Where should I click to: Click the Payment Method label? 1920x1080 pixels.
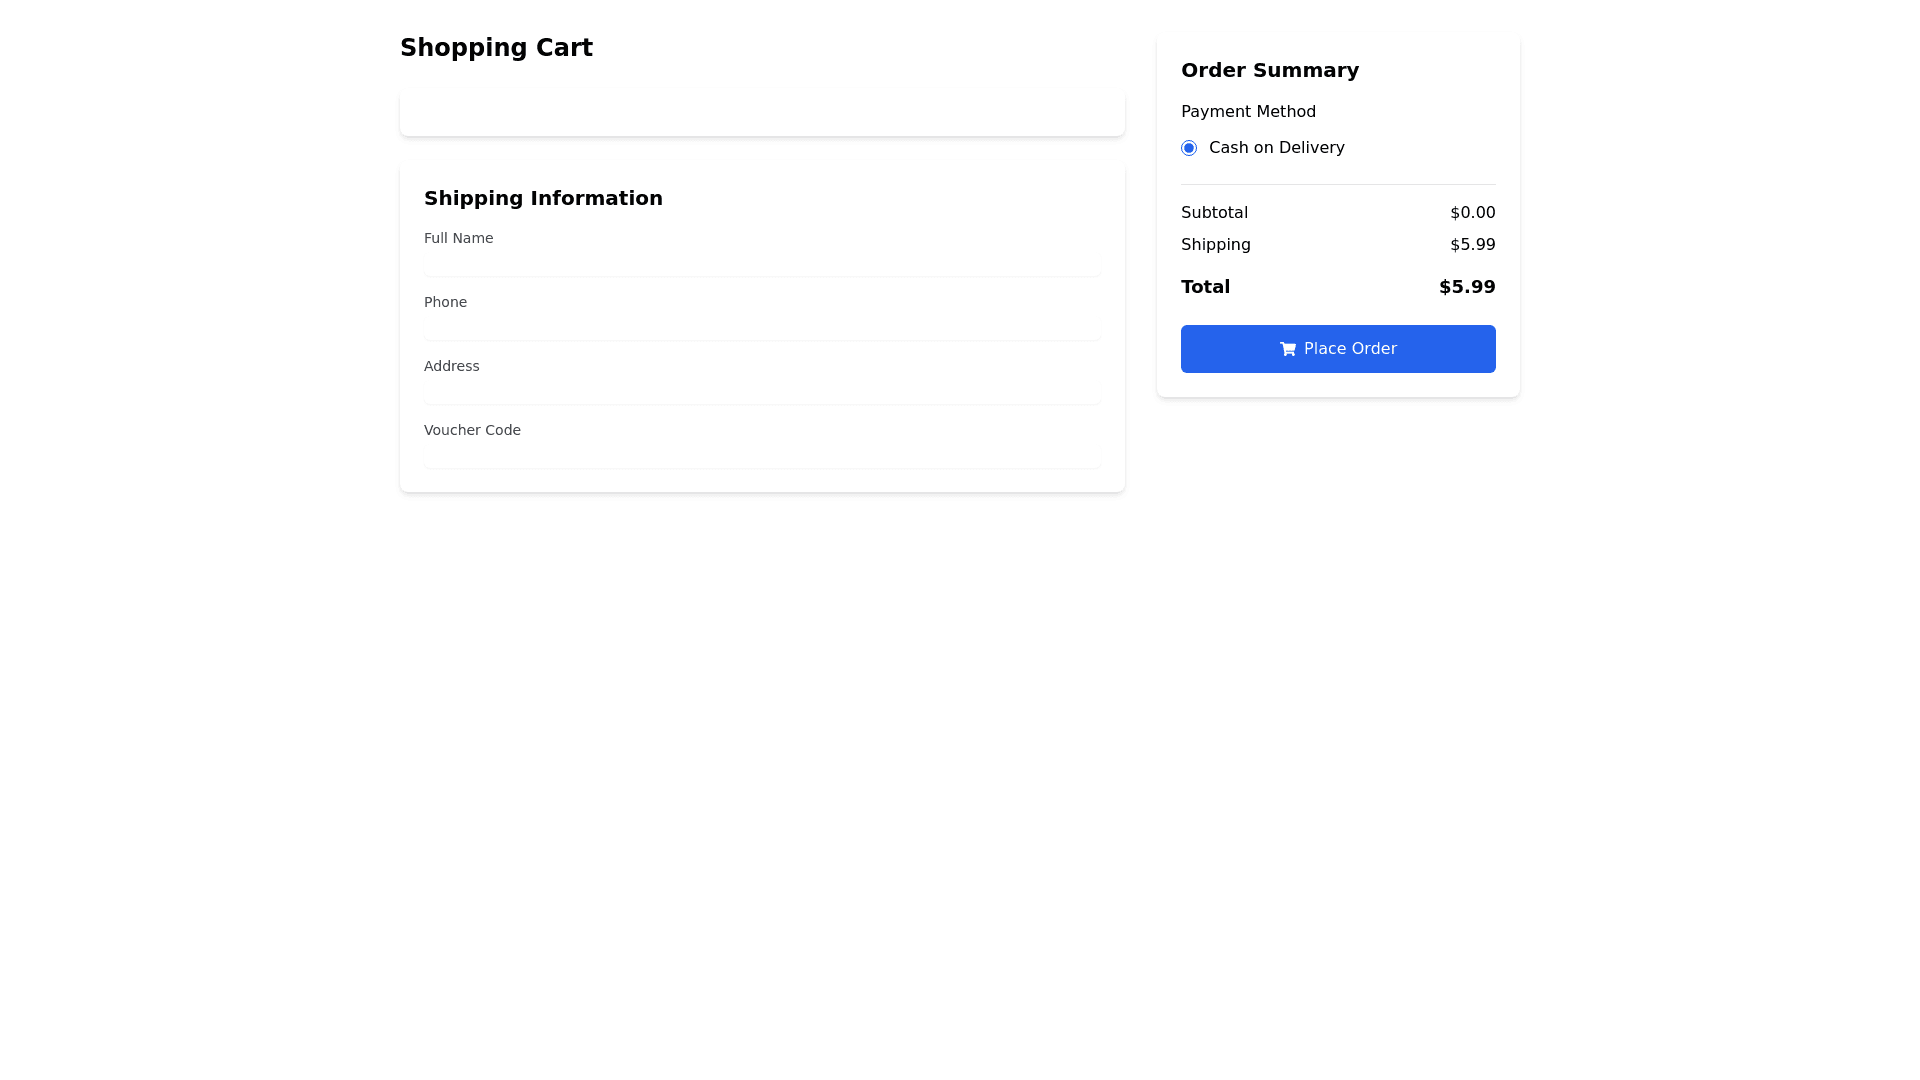[x=1248, y=112]
